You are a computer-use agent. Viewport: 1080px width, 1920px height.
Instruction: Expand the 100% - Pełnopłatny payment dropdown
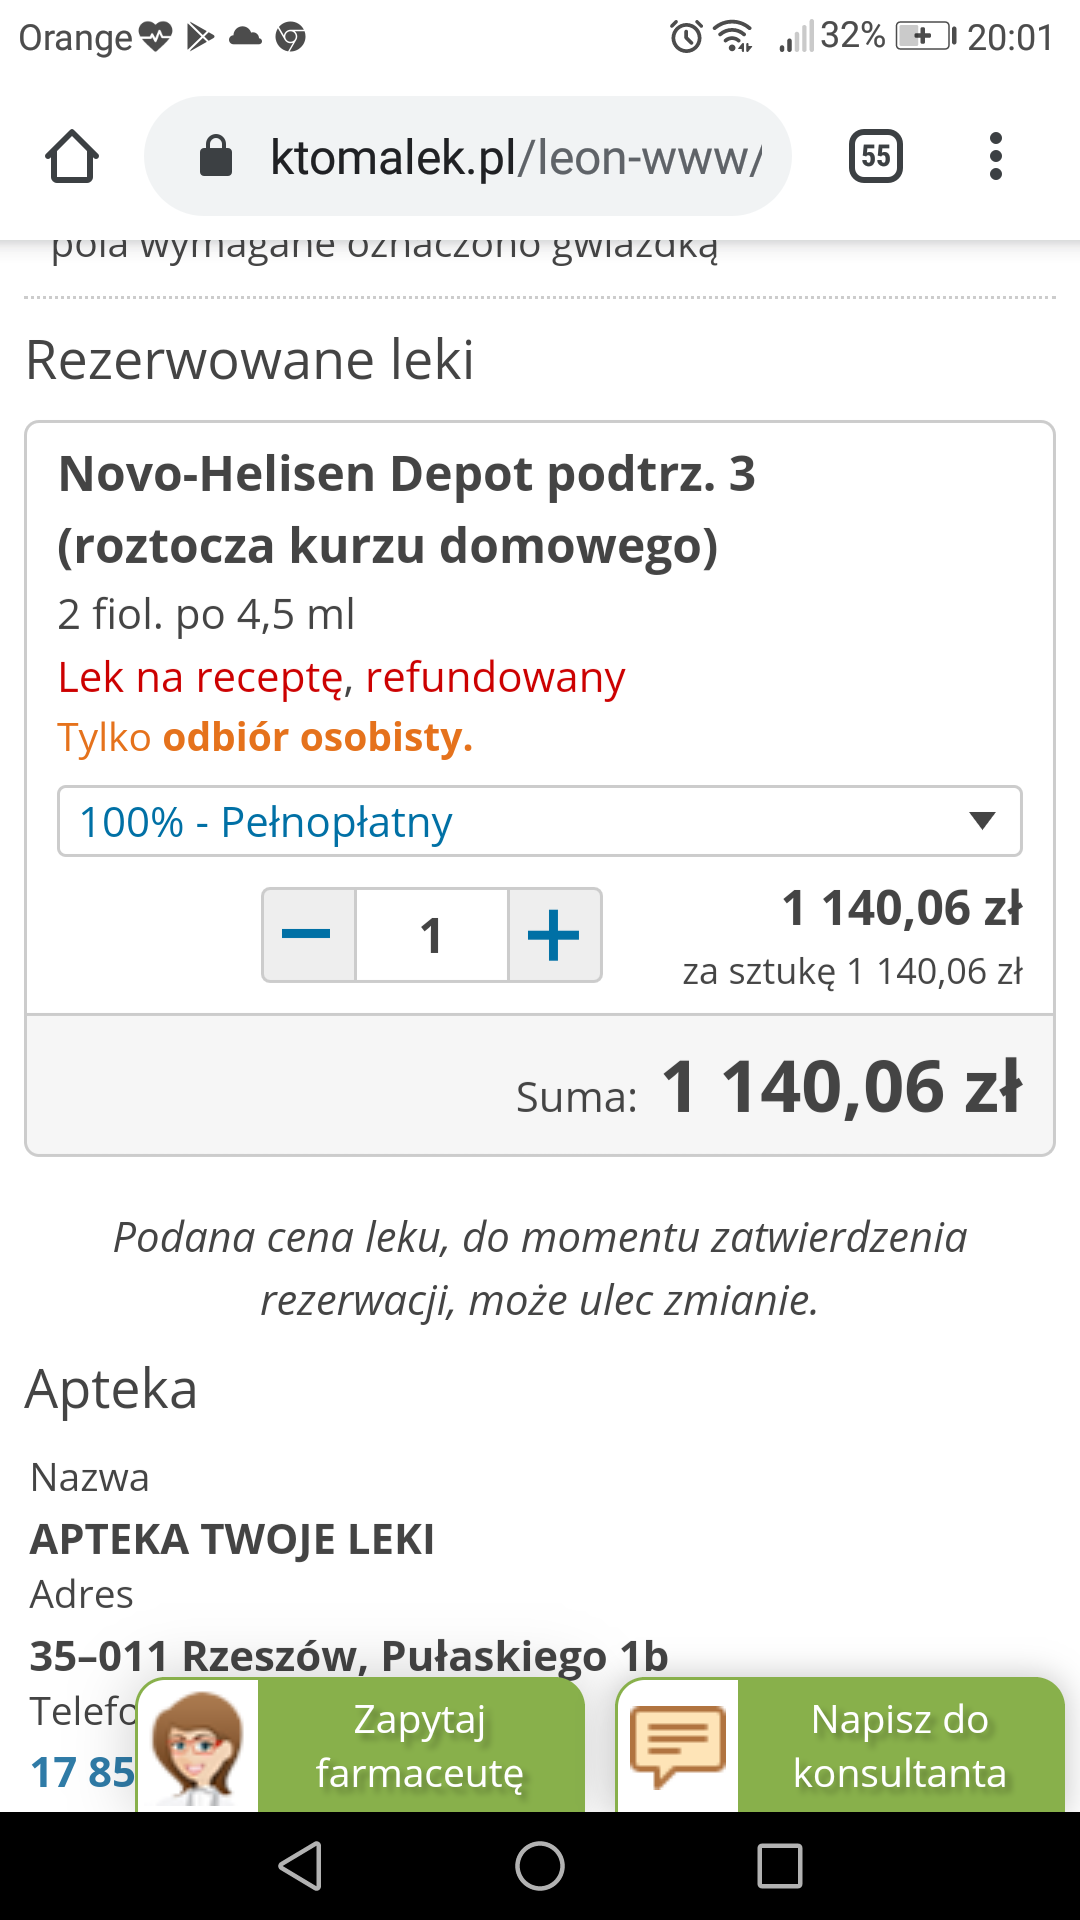(x=520, y=822)
